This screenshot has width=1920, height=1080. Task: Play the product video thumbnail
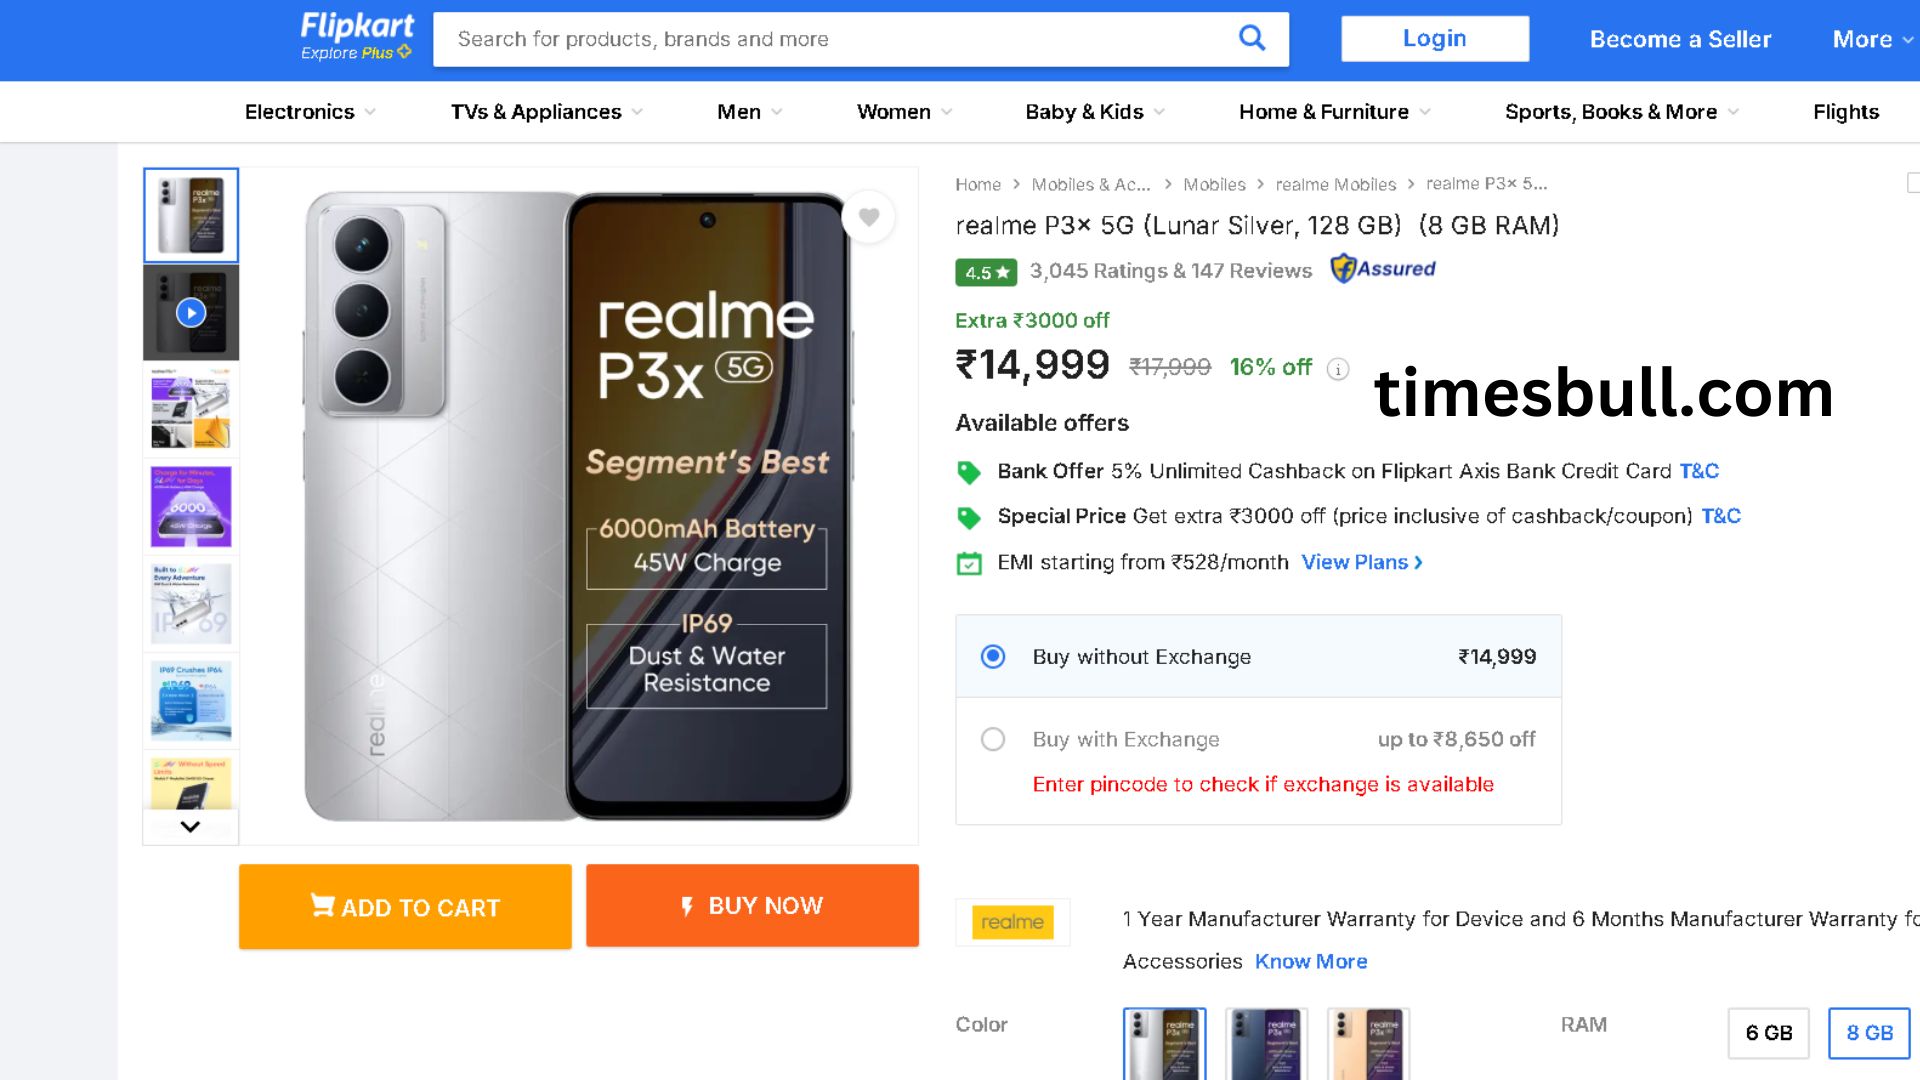[x=191, y=313]
